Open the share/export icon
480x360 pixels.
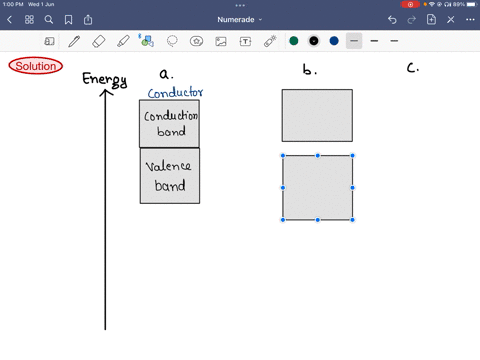click(x=88, y=20)
